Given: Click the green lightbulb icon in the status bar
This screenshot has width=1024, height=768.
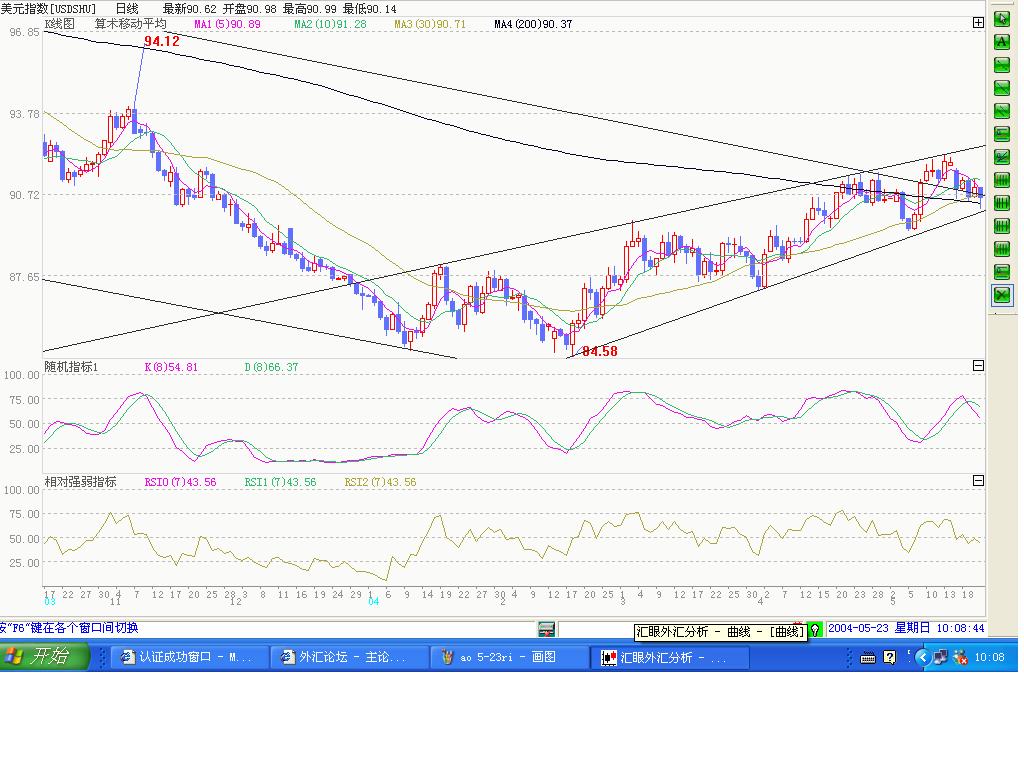Looking at the screenshot, I should (x=815, y=630).
